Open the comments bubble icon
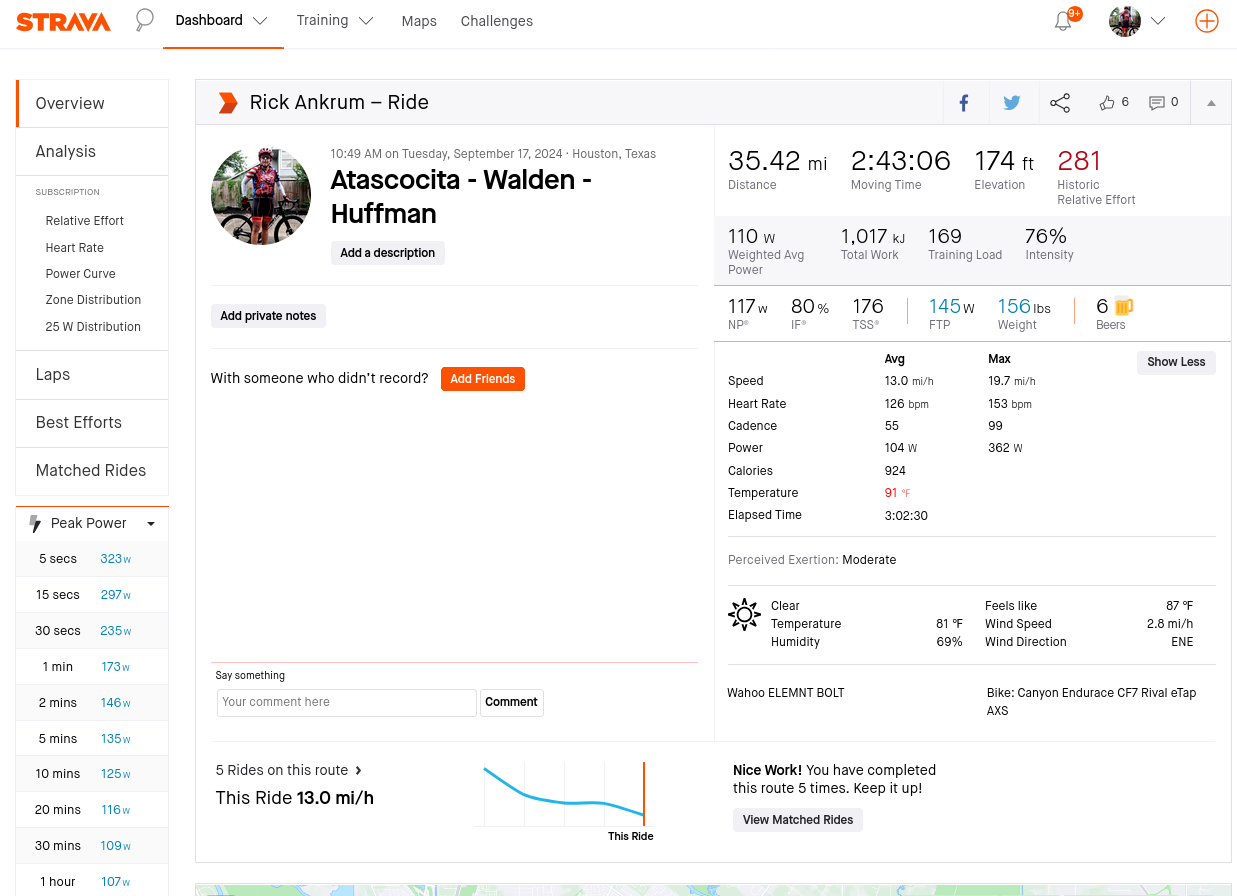1237x896 pixels. coord(1157,103)
